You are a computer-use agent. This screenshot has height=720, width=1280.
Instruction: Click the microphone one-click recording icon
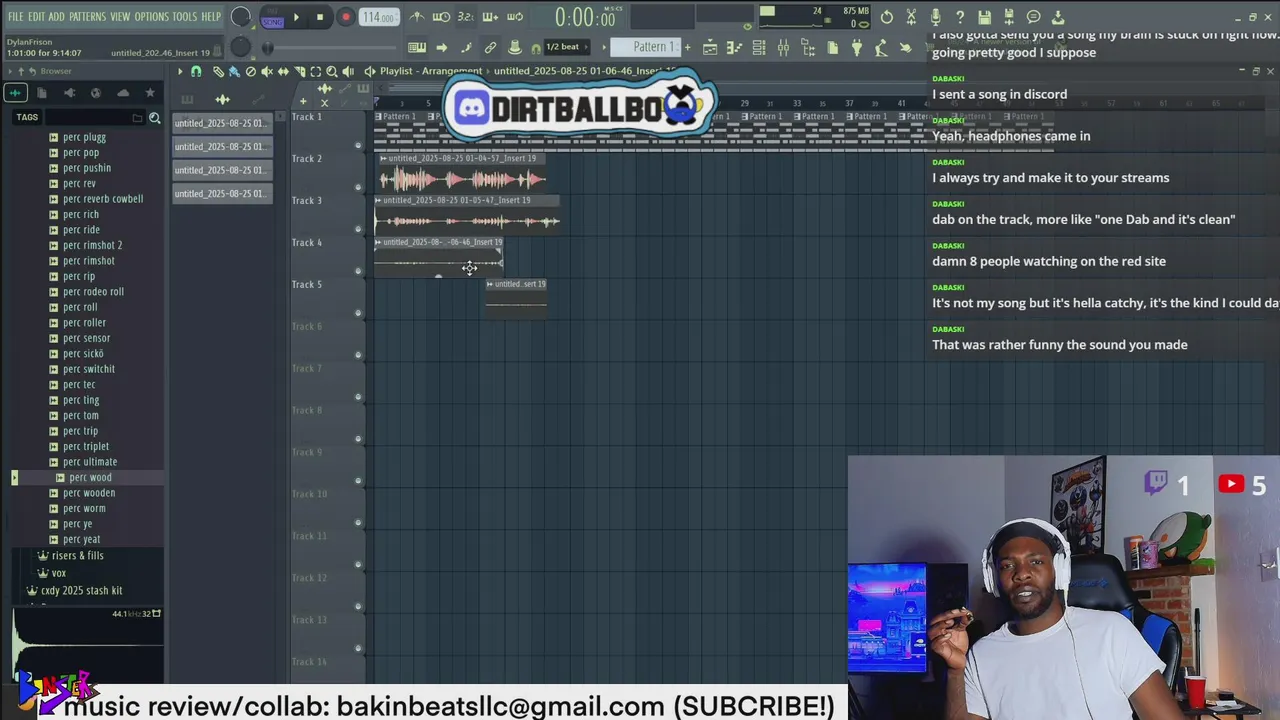tap(936, 17)
